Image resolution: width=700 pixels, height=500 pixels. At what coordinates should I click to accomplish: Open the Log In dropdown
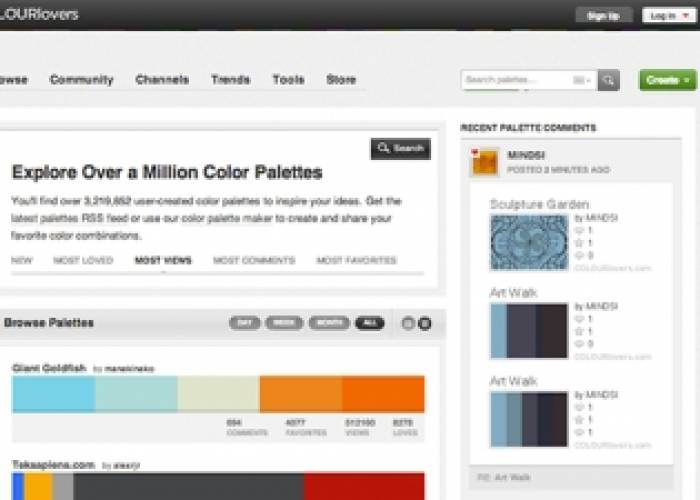coord(669,16)
